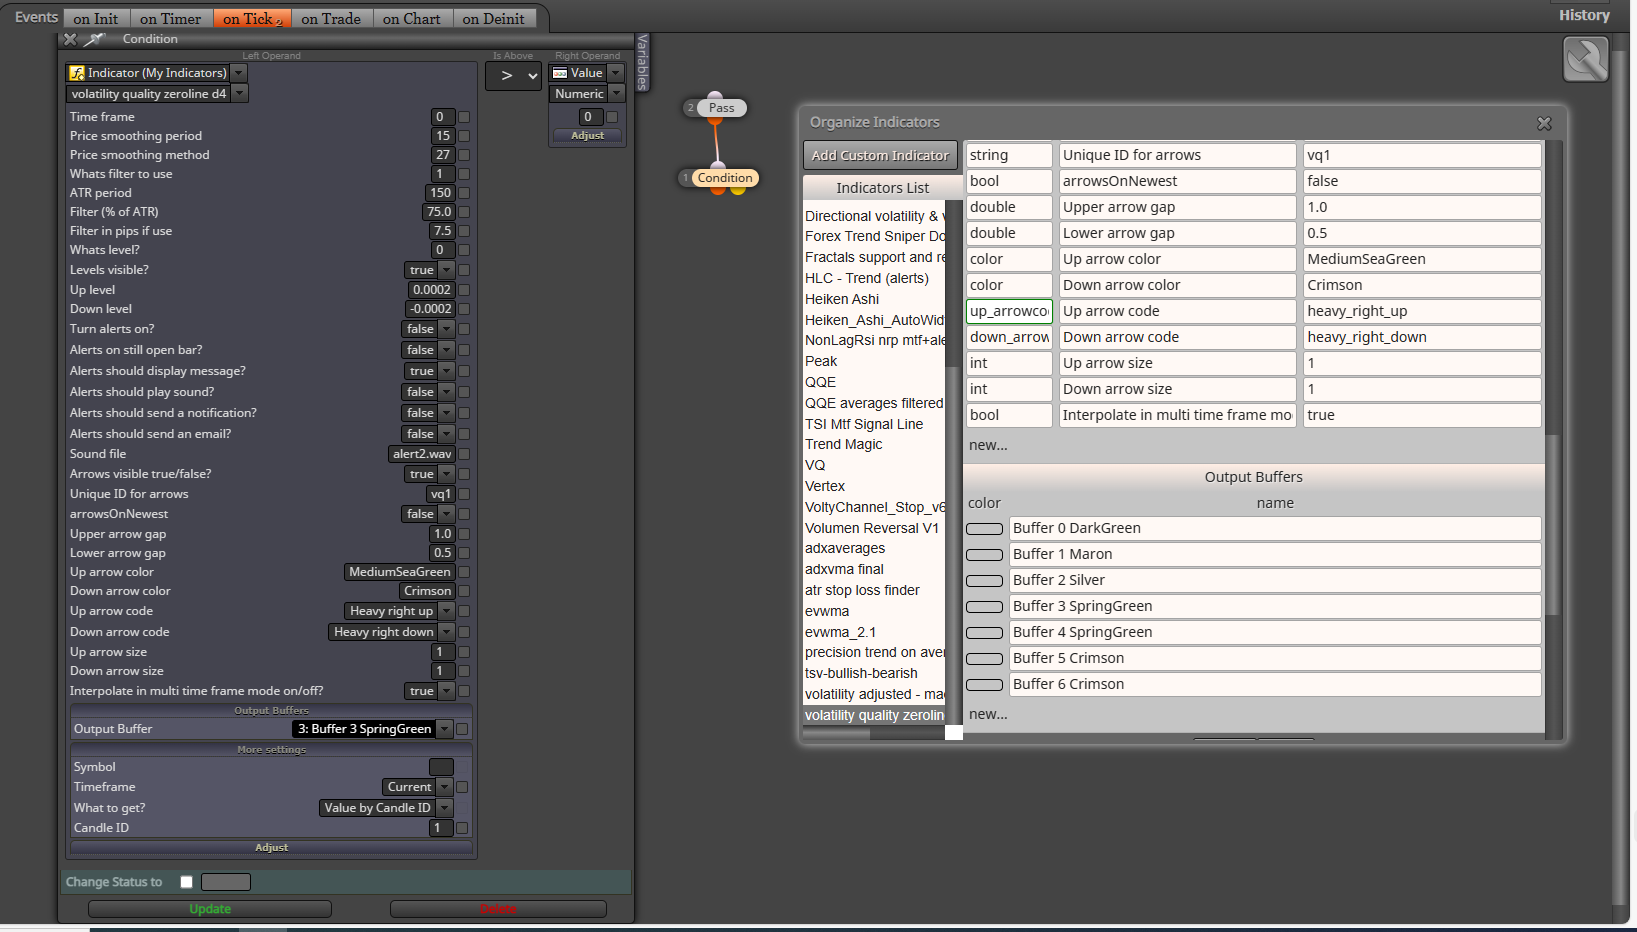Click the pin icon beside Condition title

coord(94,39)
